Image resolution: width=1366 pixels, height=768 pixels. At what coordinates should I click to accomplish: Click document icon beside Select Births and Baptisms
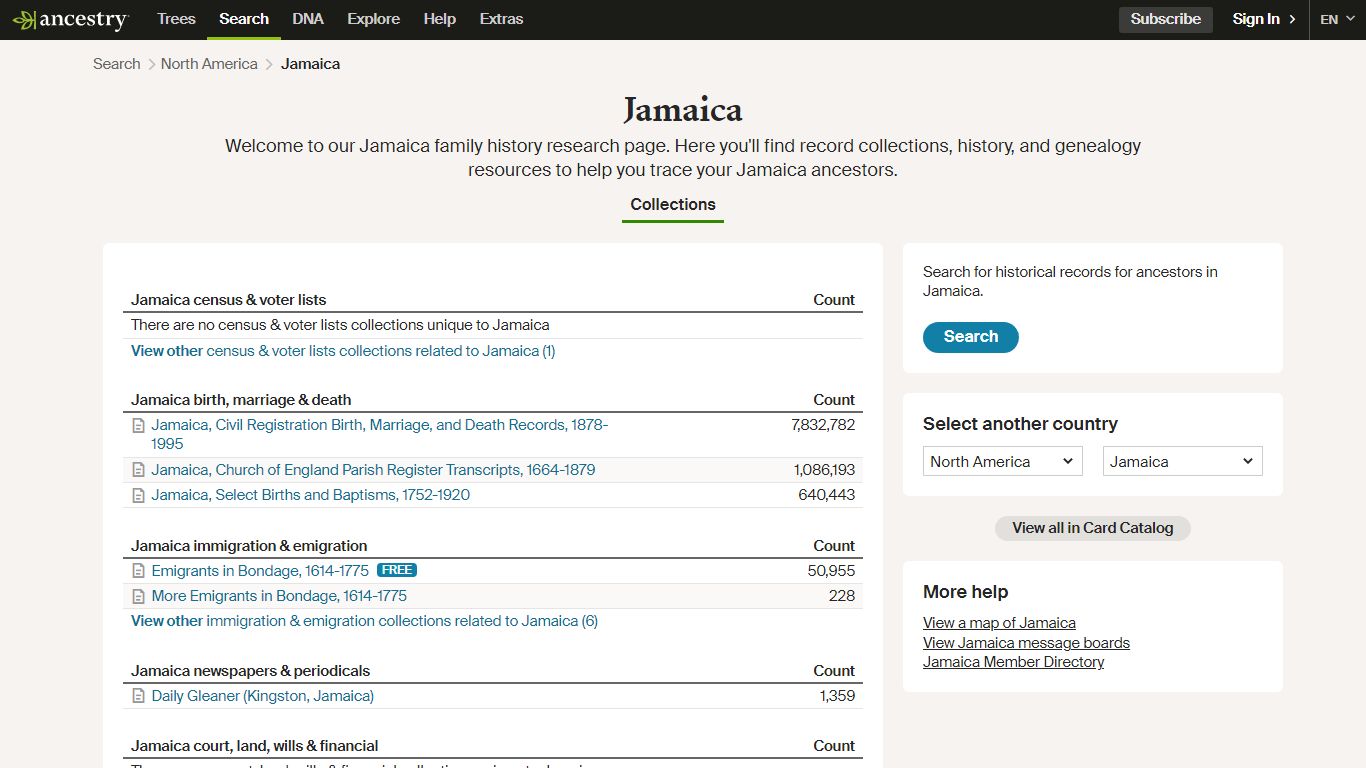pos(139,496)
